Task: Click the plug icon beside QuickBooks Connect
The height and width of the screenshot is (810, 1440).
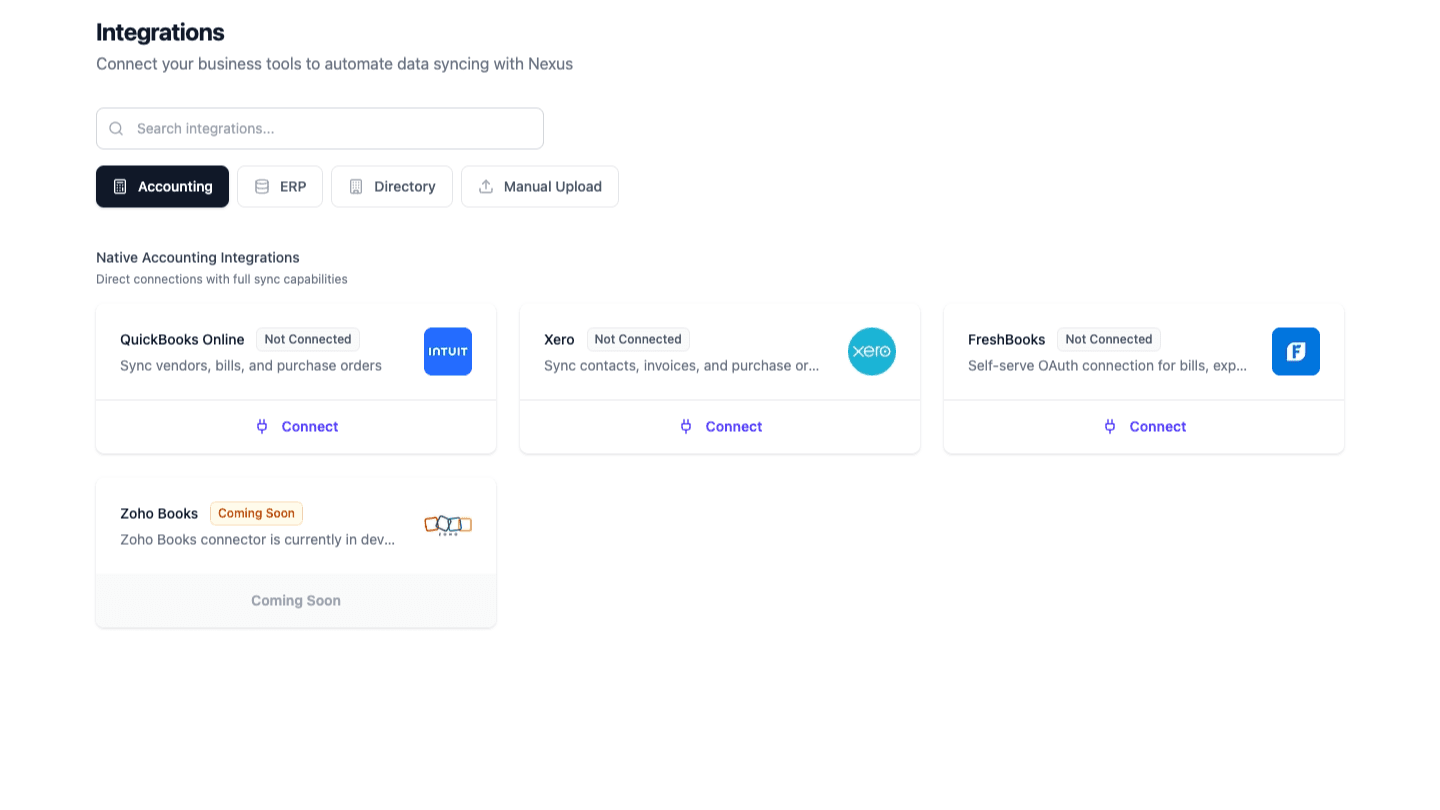Action: click(x=262, y=426)
